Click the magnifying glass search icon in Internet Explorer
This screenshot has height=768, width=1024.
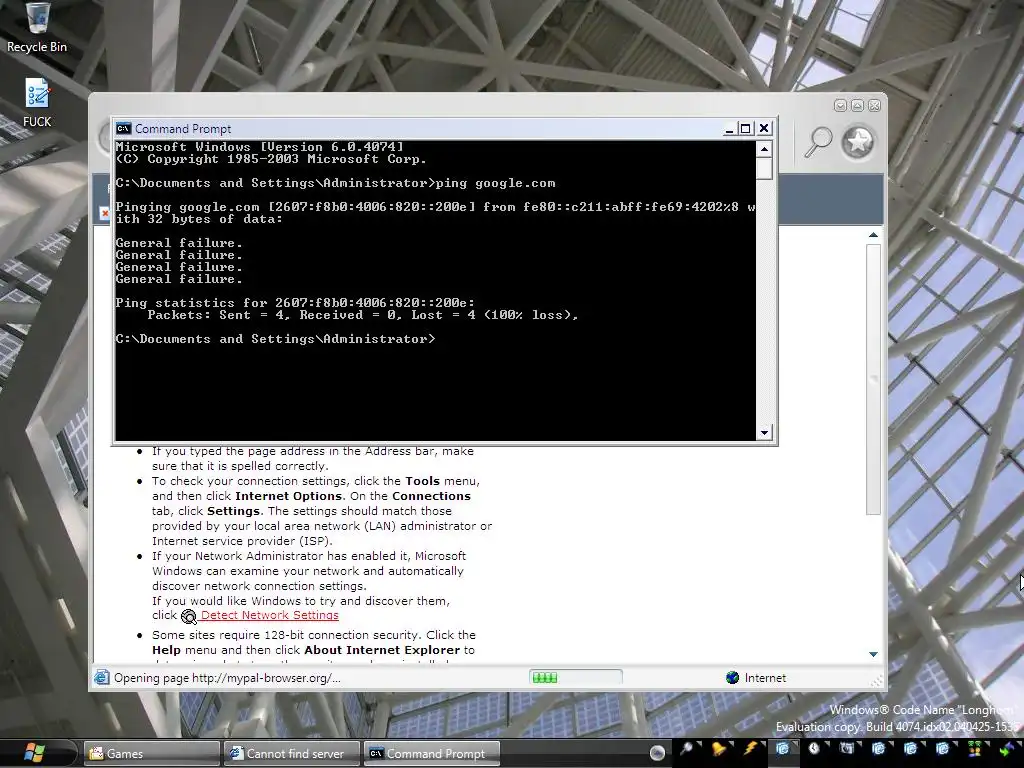[x=818, y=141]
